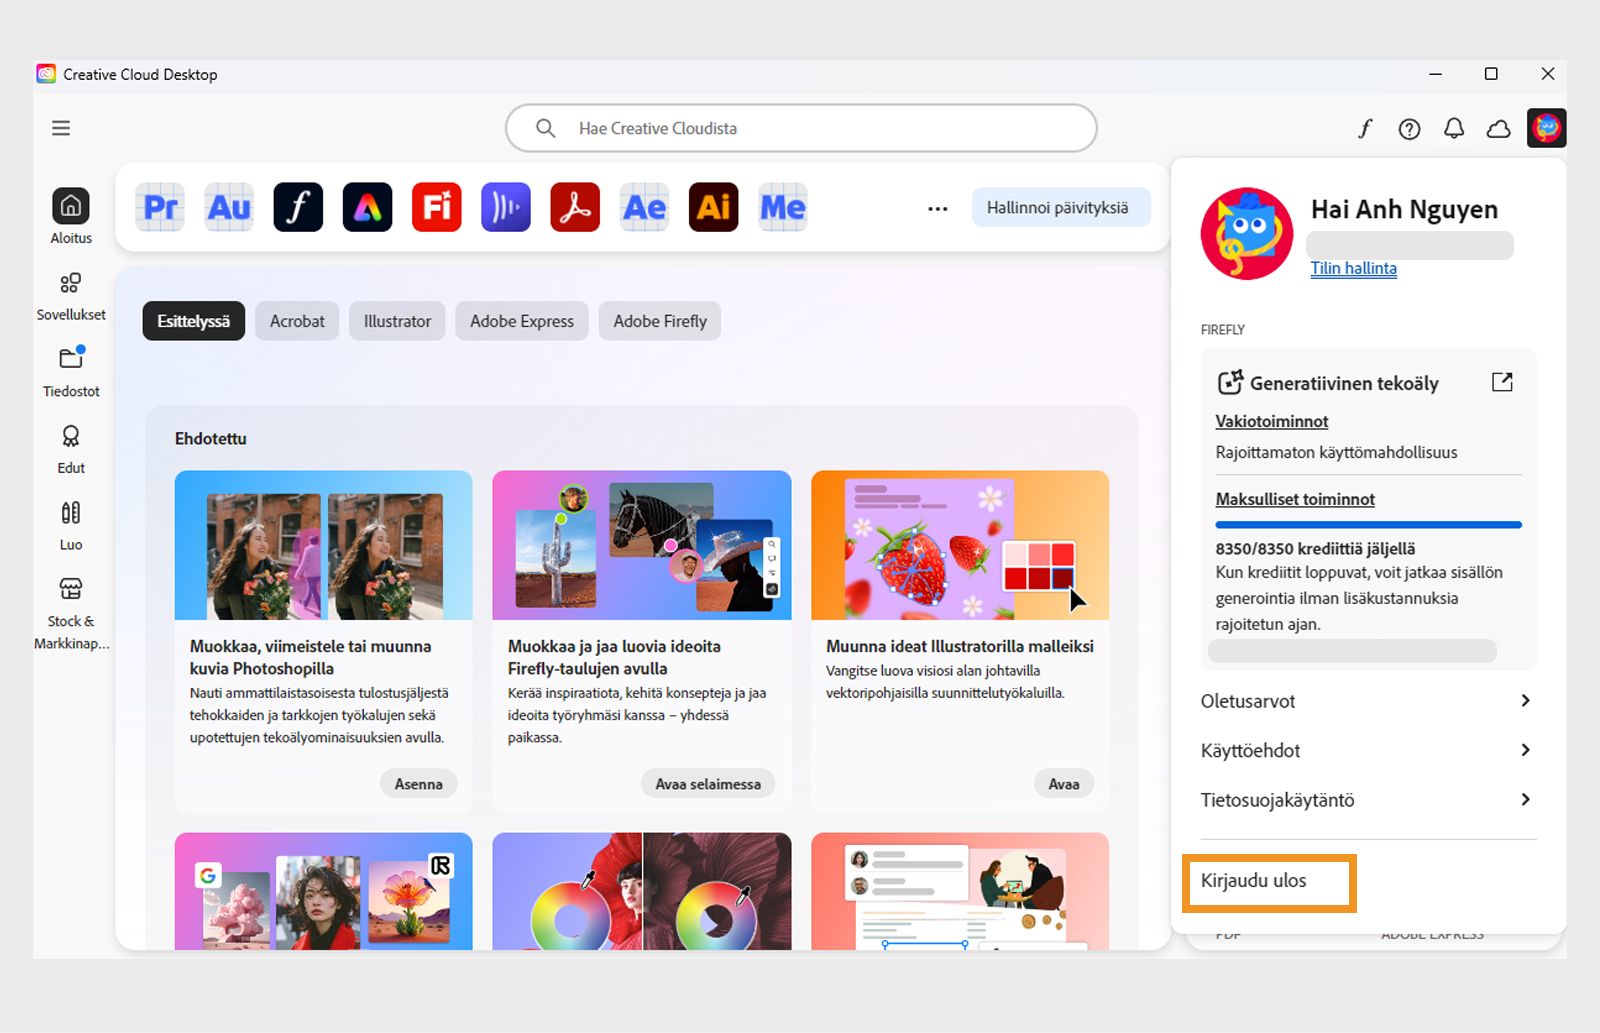Launch Illustrator app icon
Screen dimensions: 1600x1033
pyautogui.click(x=714, y=207)
